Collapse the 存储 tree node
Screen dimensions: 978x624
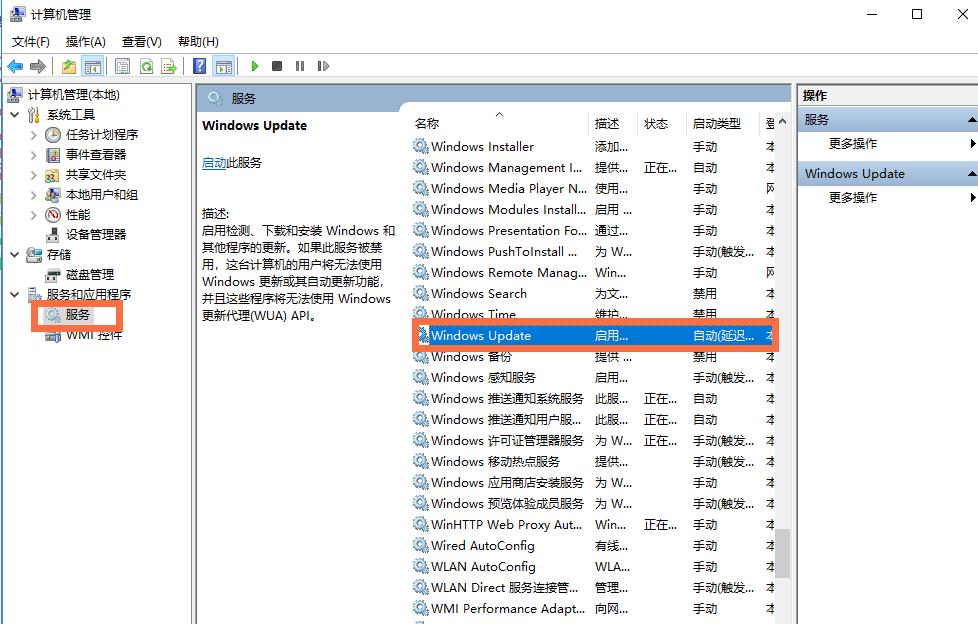15,255
